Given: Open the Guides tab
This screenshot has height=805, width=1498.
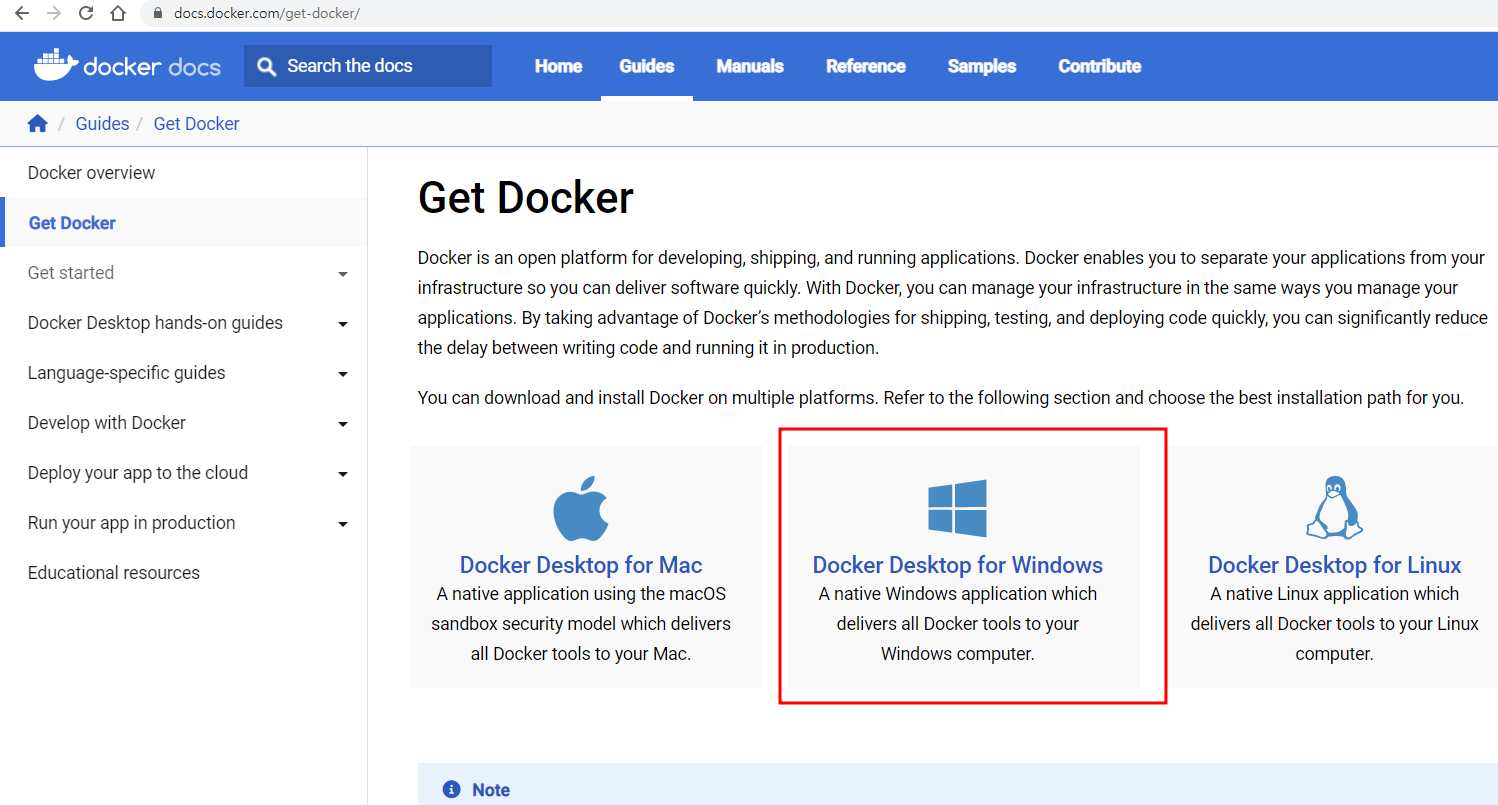Looking at the screenshot, I should pos(647,66).
